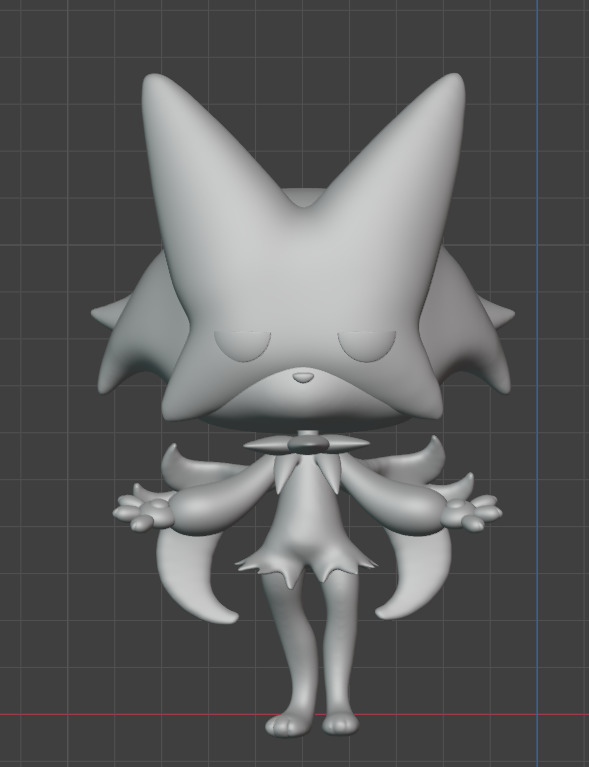Click the paw hand on the viewer's left
Viewport: 589px width, 767px height.
coord(142,513)
